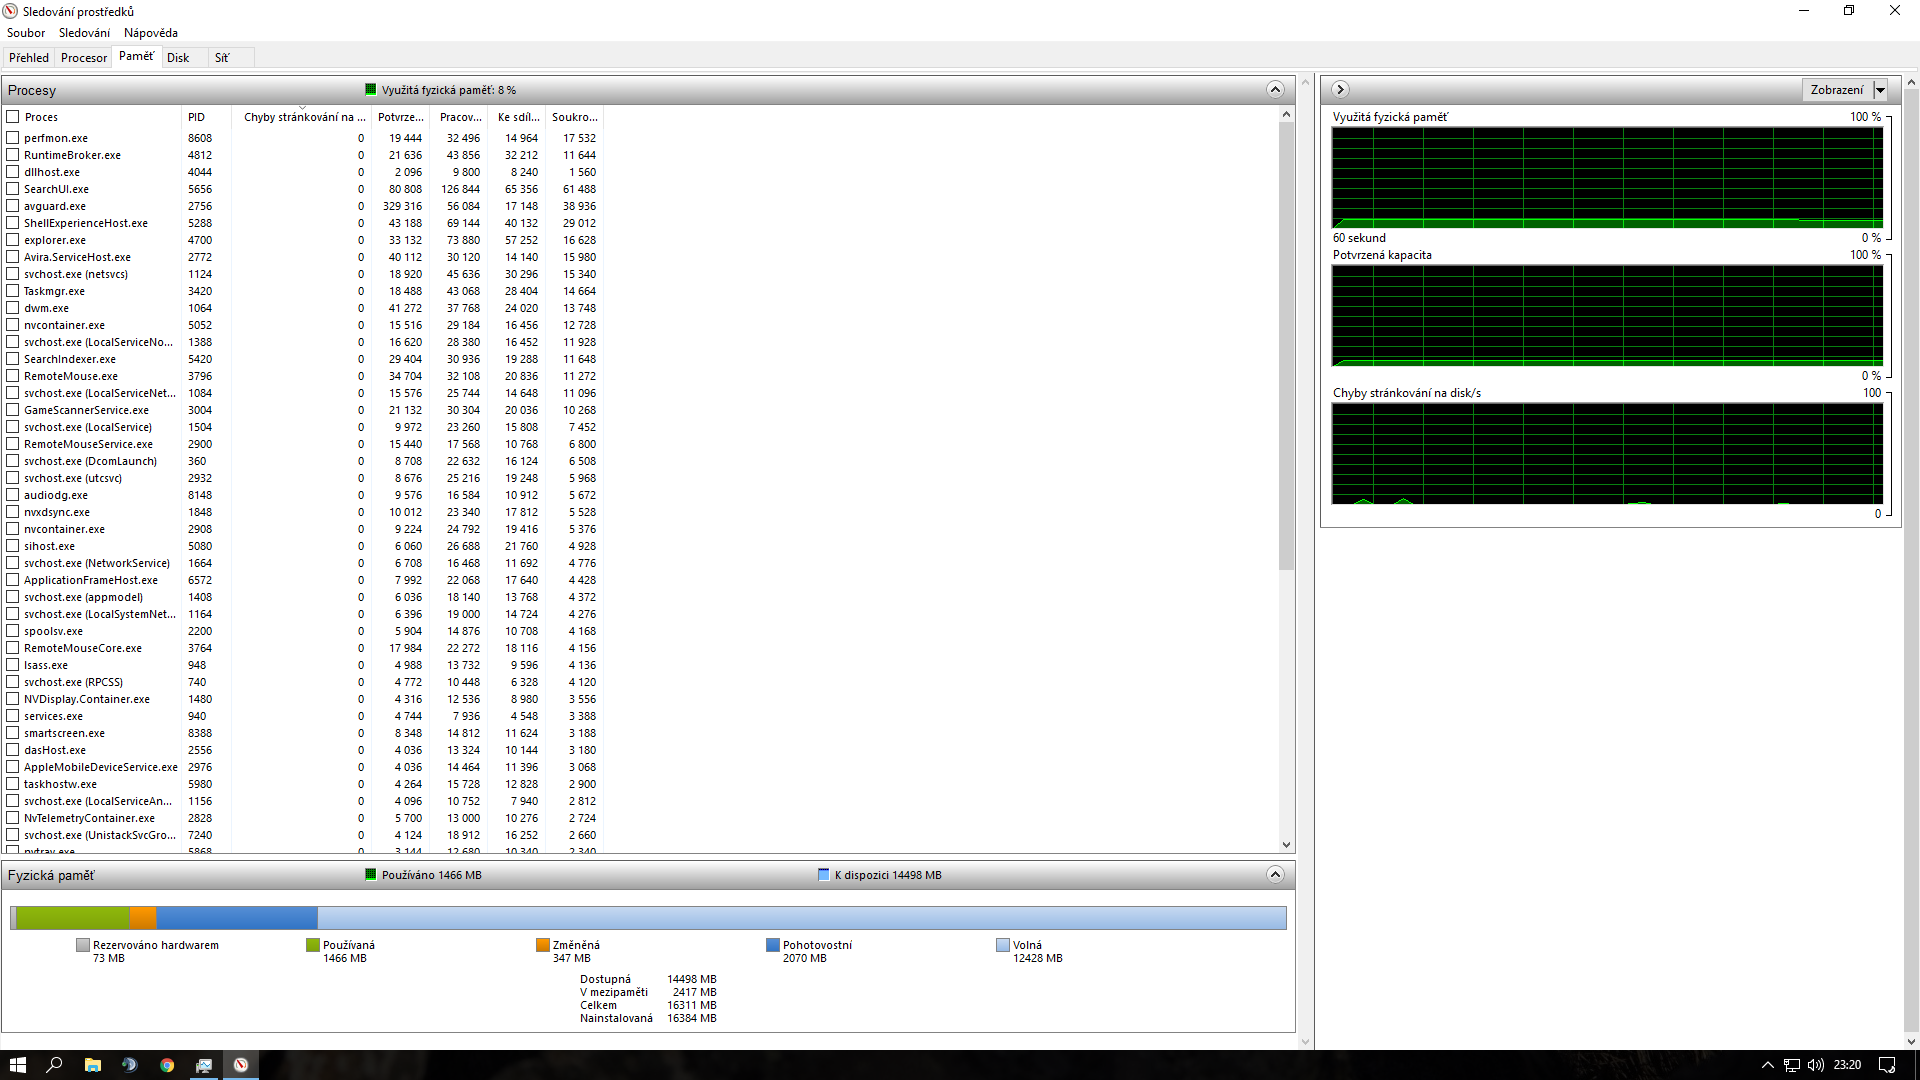The height and width of the screenshot is (1080, 1920).
Task: Sort by the PID column header
Action: [197, 117]
